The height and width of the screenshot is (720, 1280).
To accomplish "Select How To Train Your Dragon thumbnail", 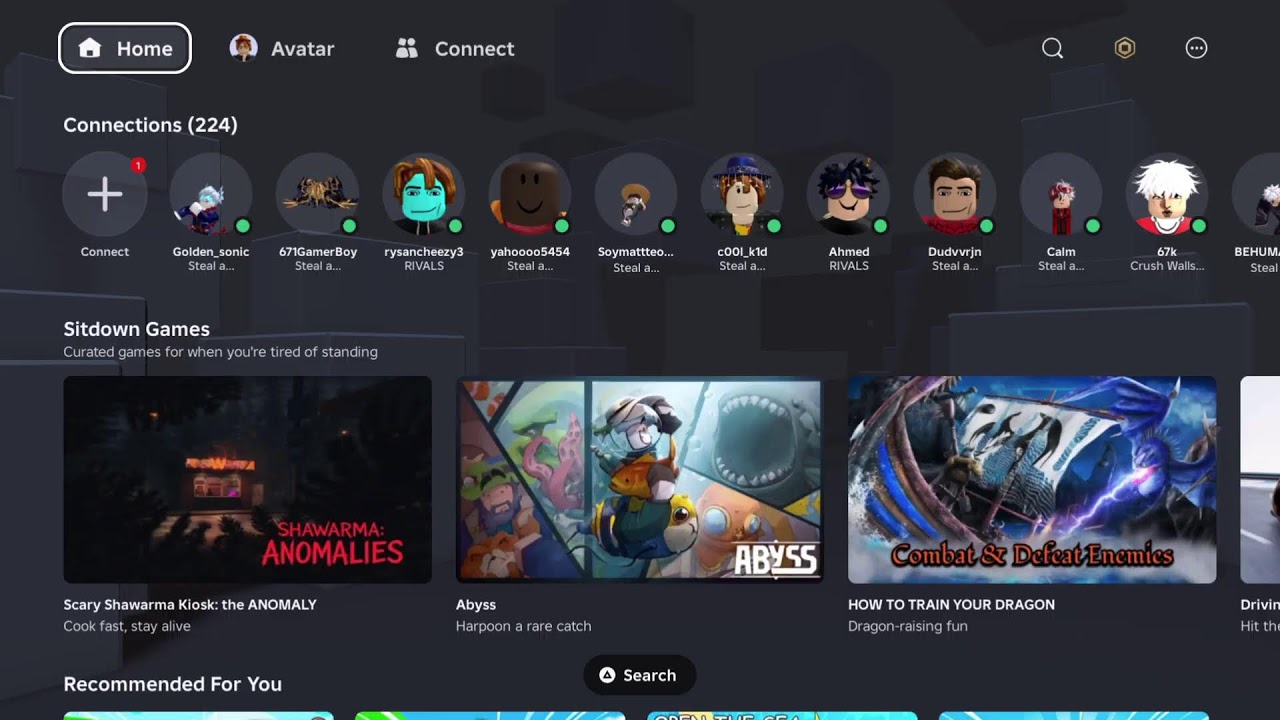I will [x=1032, y=480].
